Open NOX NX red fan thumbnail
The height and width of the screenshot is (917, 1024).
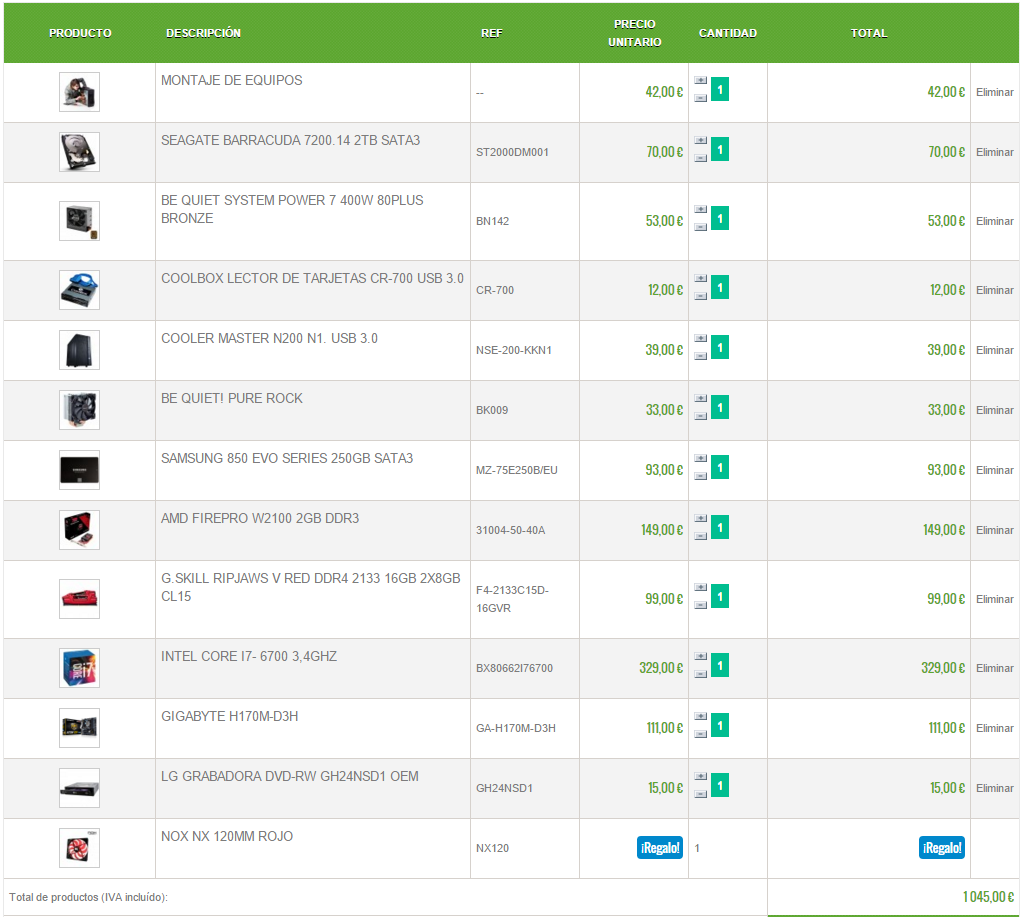pyautogui.click(x=79, y=848)
